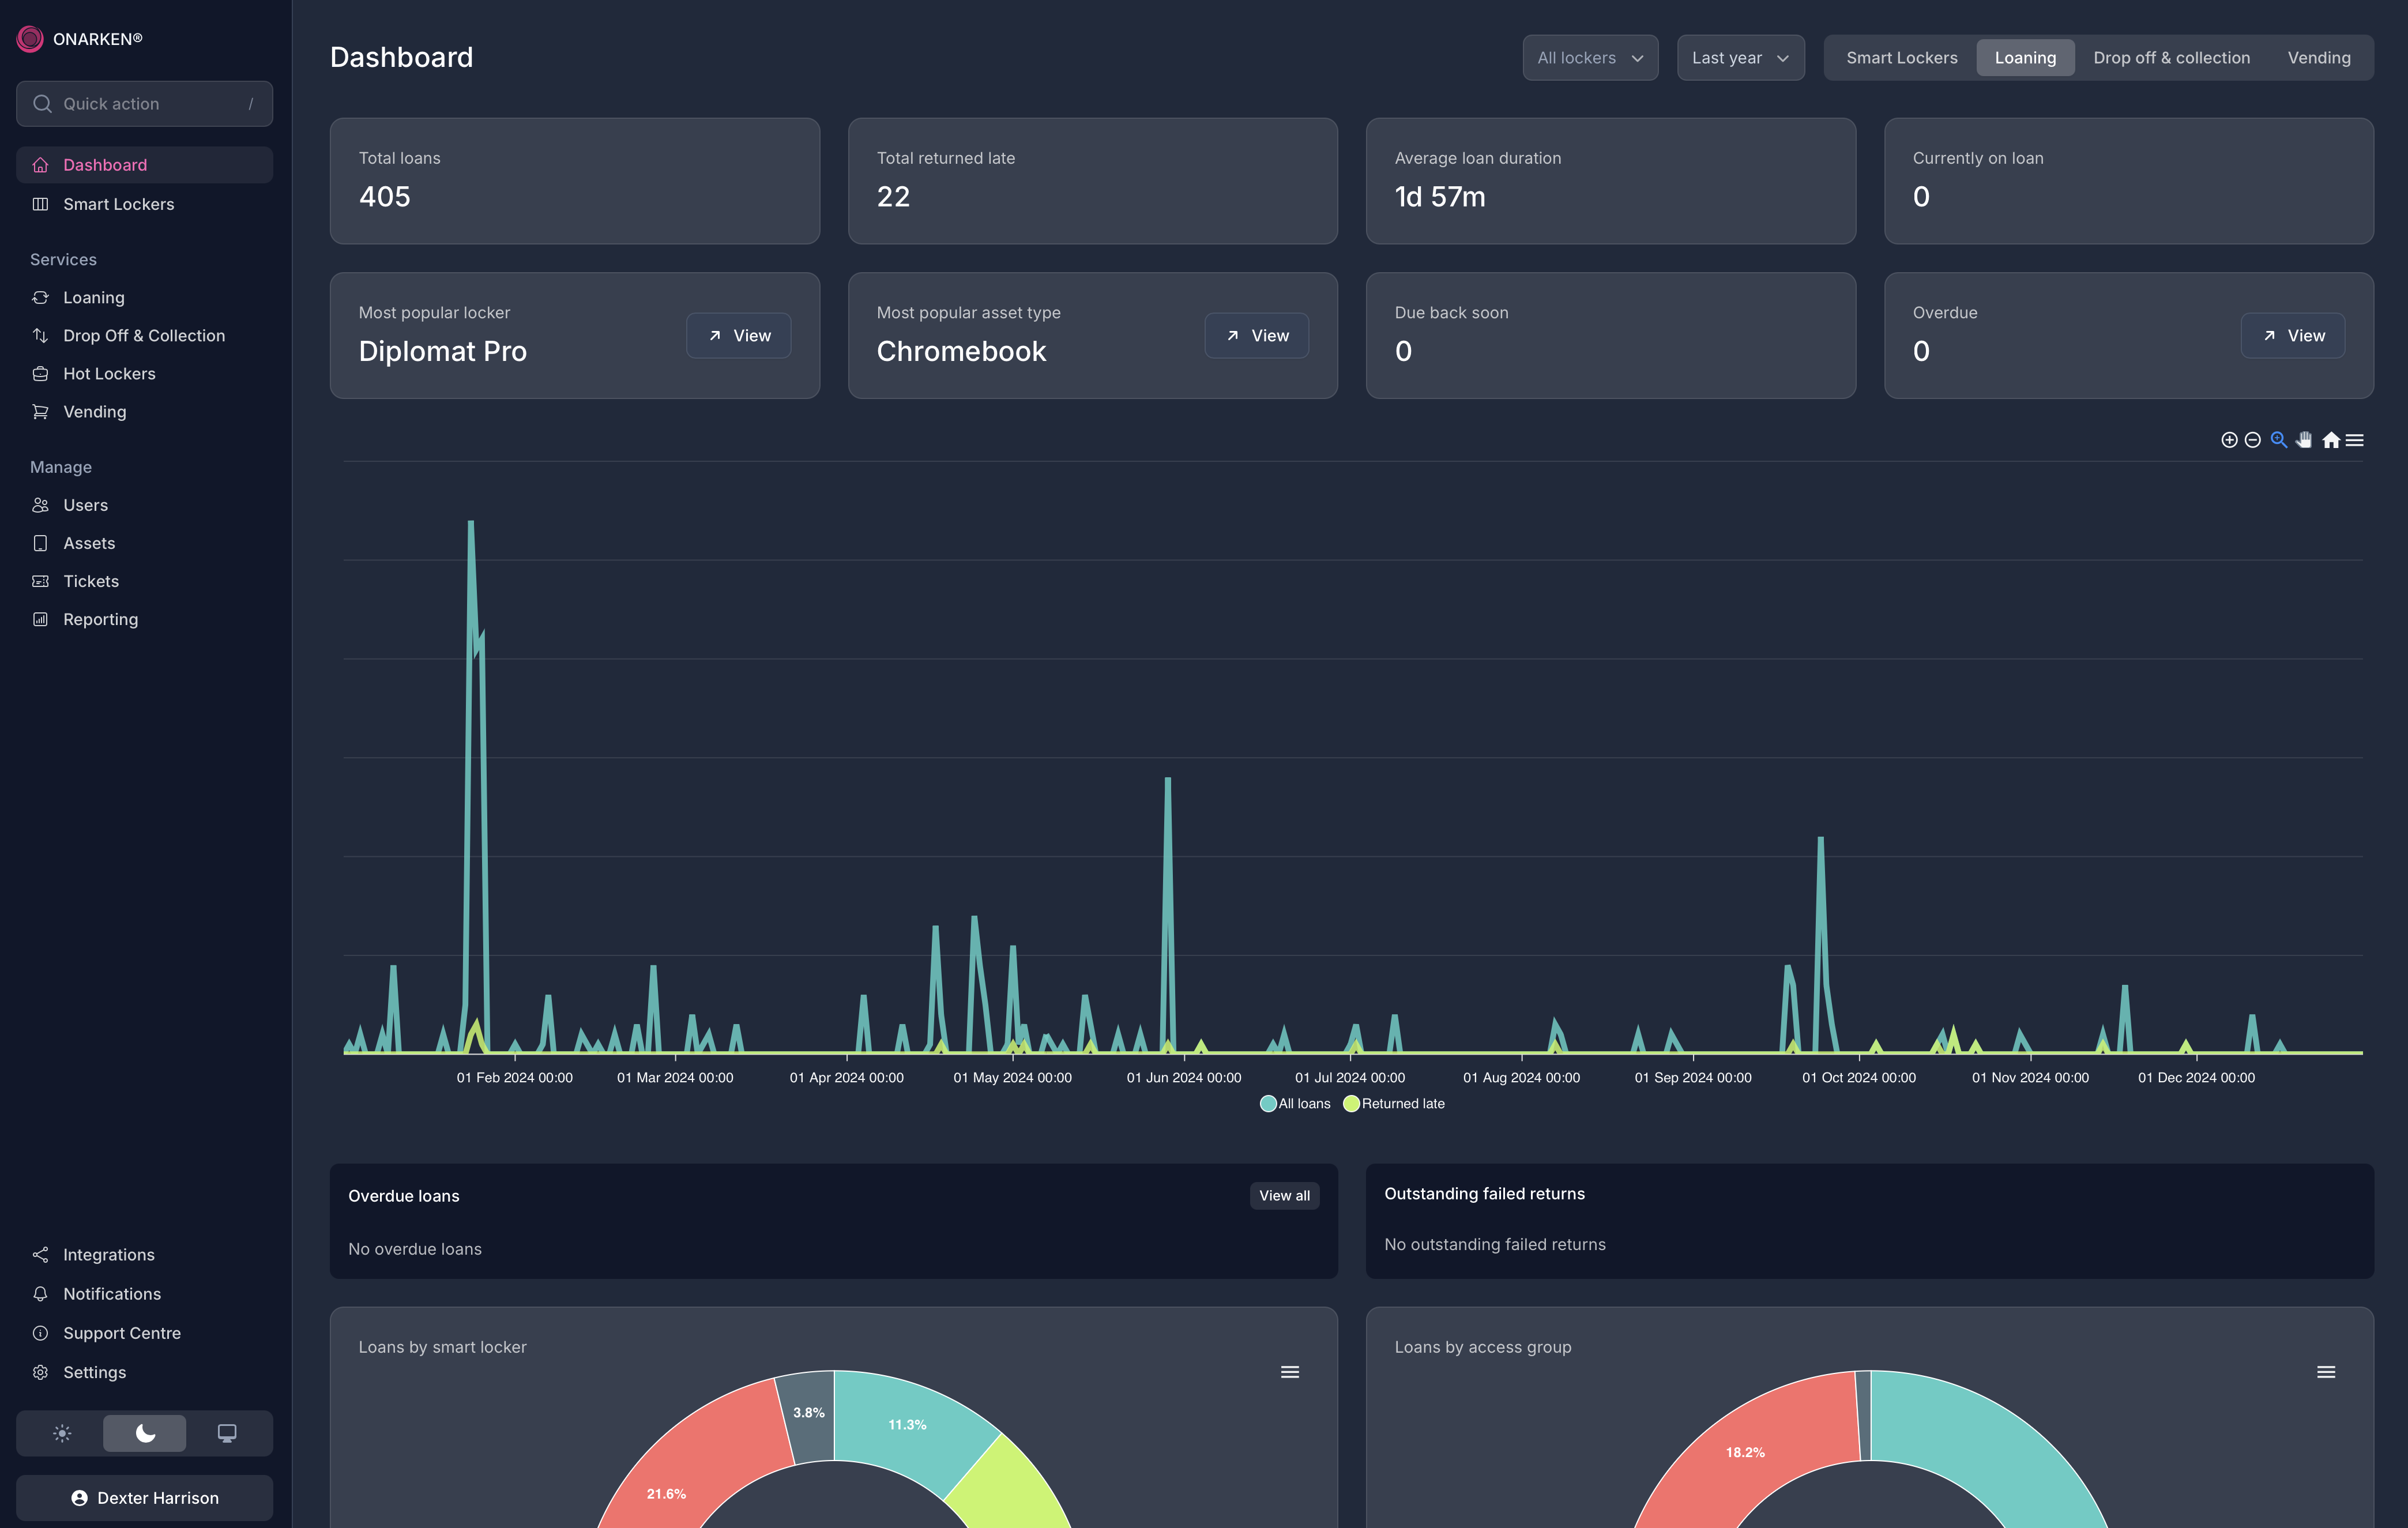Click the Settings gear icon

coord(40,1373)
